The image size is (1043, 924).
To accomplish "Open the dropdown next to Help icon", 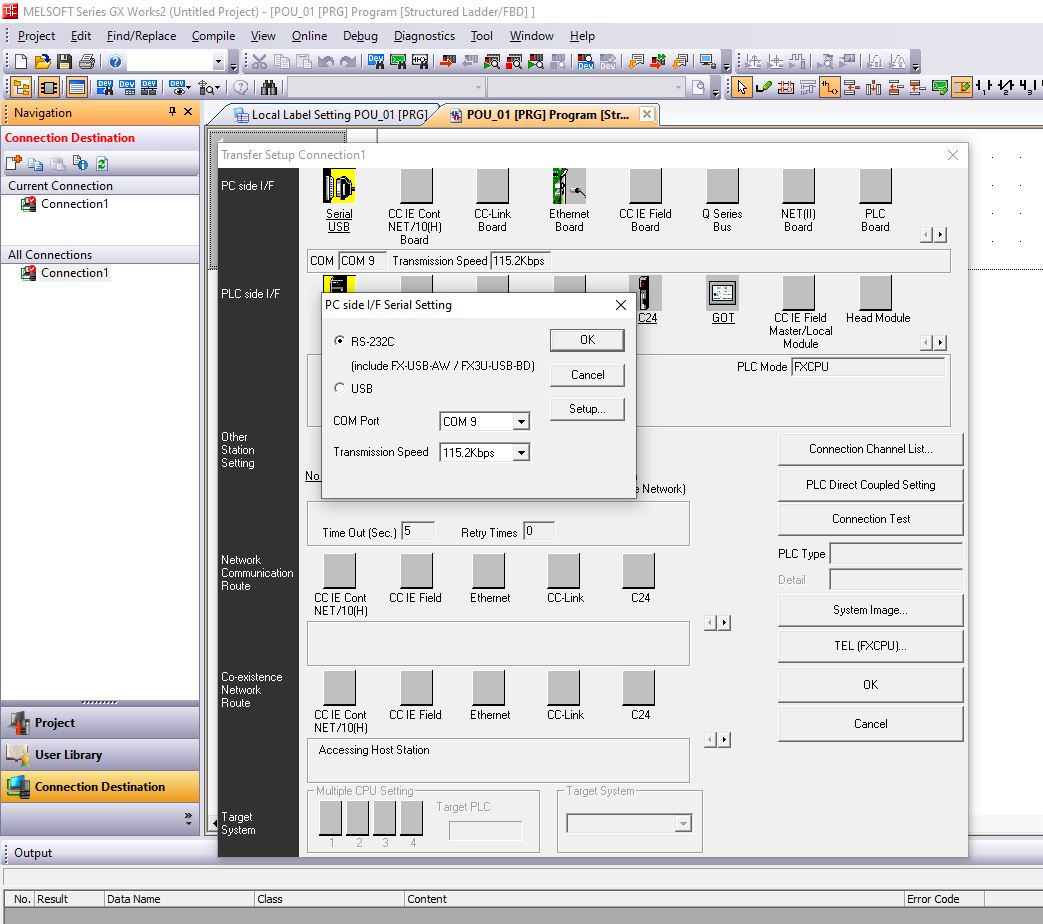I will click(218, 62).
